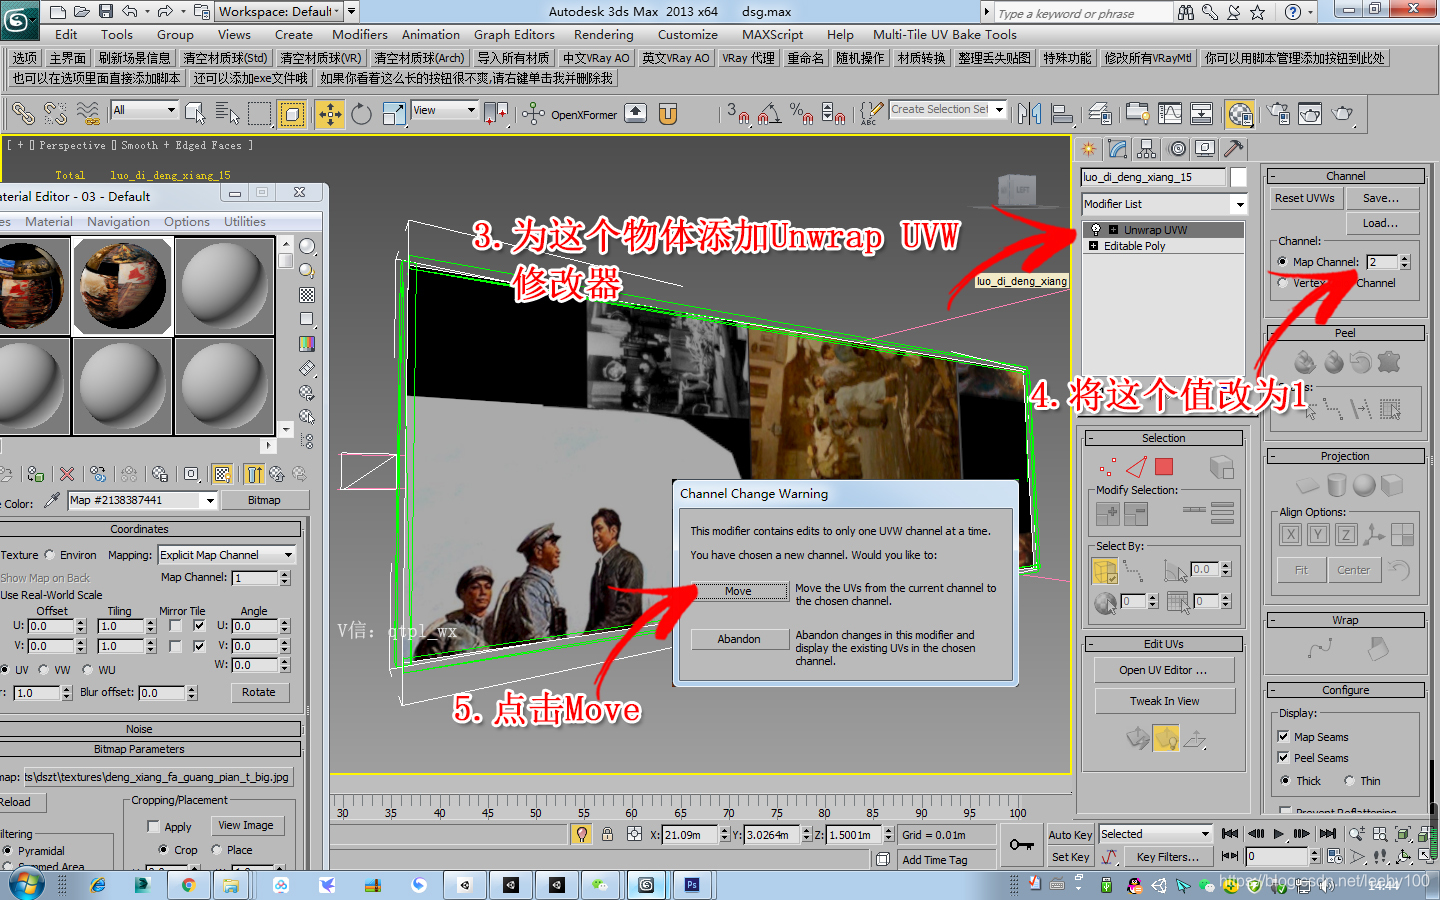Click the Unlink Selection tool
The width and height of the screenshot is (1440, 900).
(56, 114)
